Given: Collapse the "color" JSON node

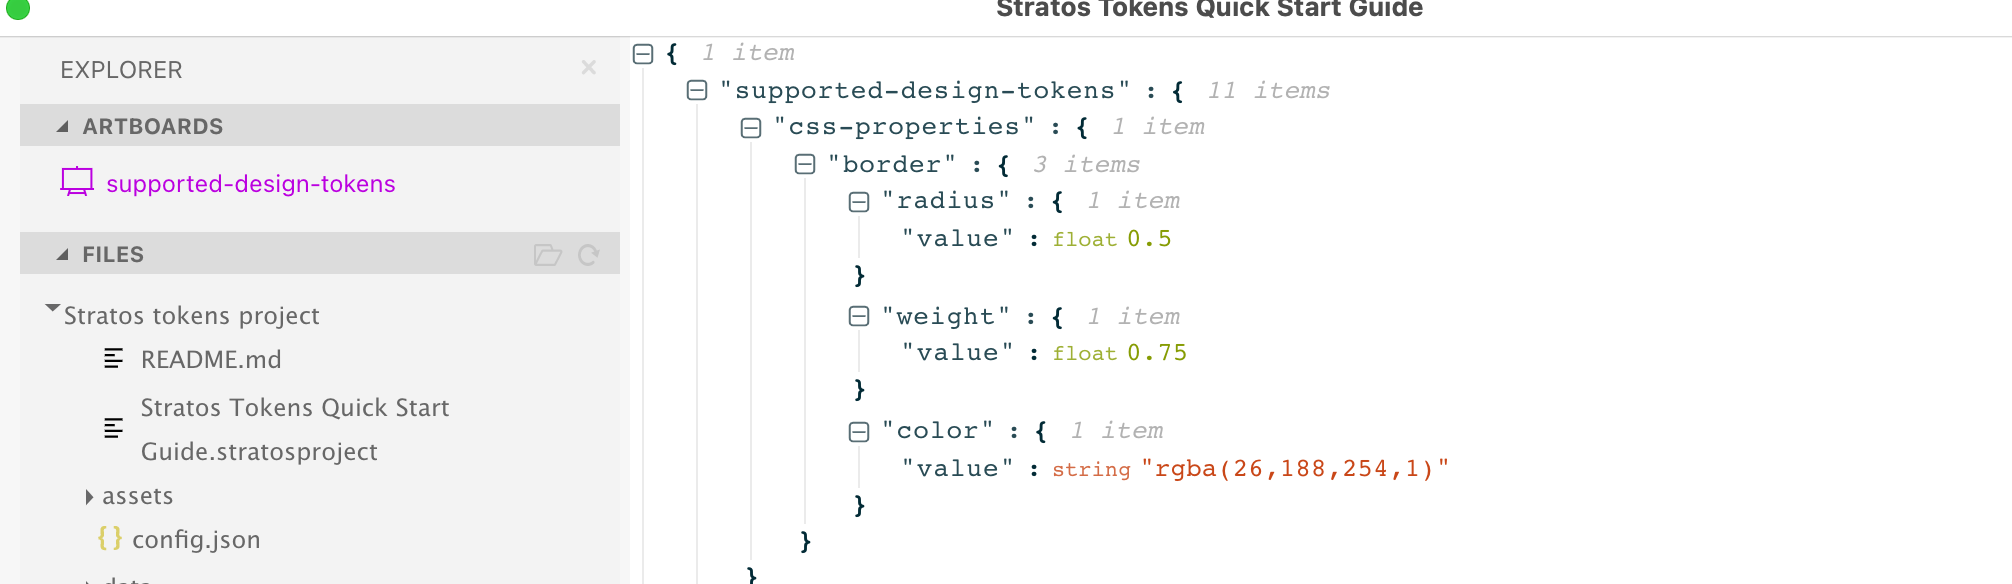Looking at the screenshot, I should click(859, 432).
